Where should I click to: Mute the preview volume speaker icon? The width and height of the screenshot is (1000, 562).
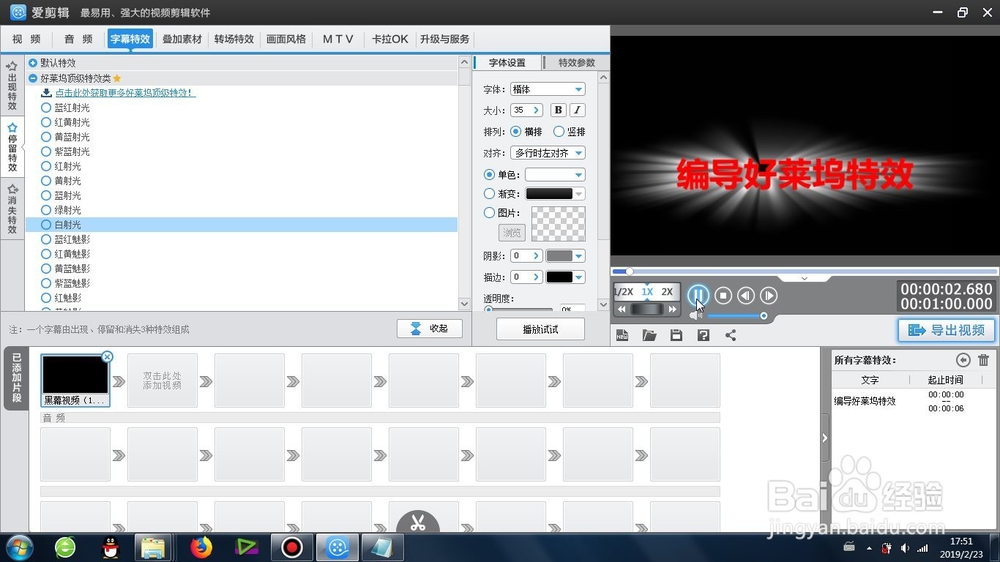695,316
